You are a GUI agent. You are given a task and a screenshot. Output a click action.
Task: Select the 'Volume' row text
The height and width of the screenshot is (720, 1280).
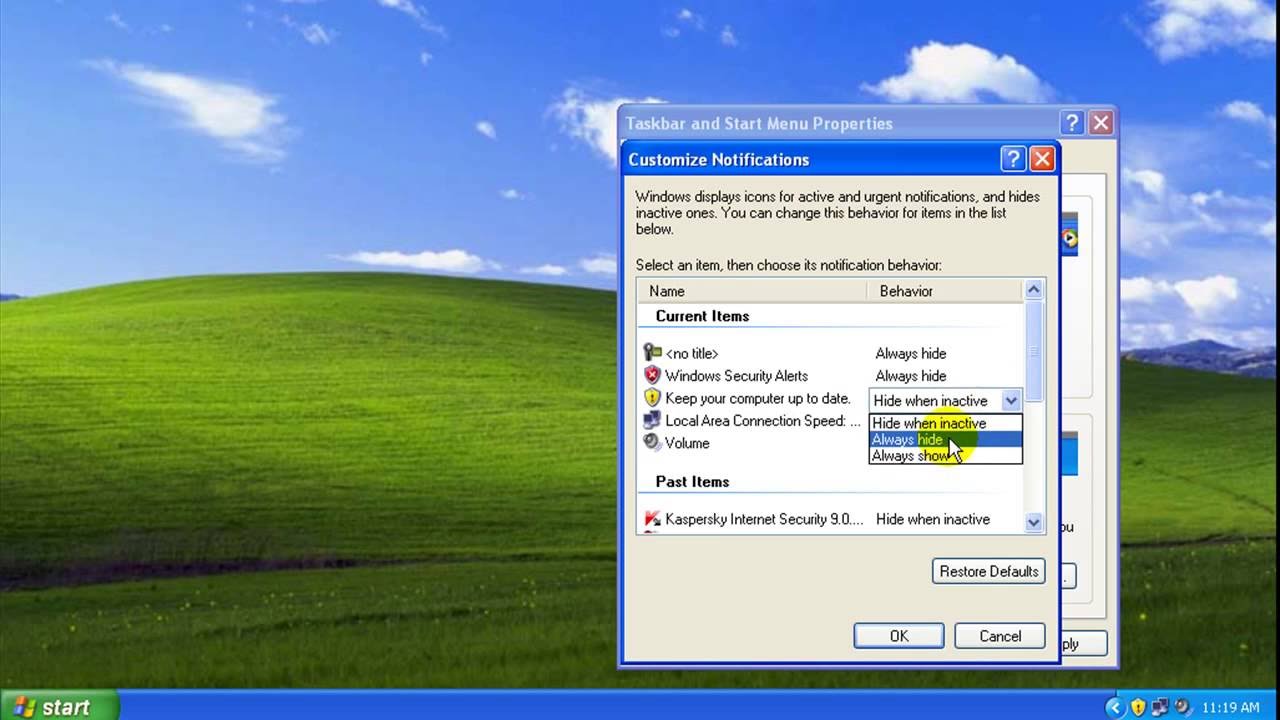687,443
